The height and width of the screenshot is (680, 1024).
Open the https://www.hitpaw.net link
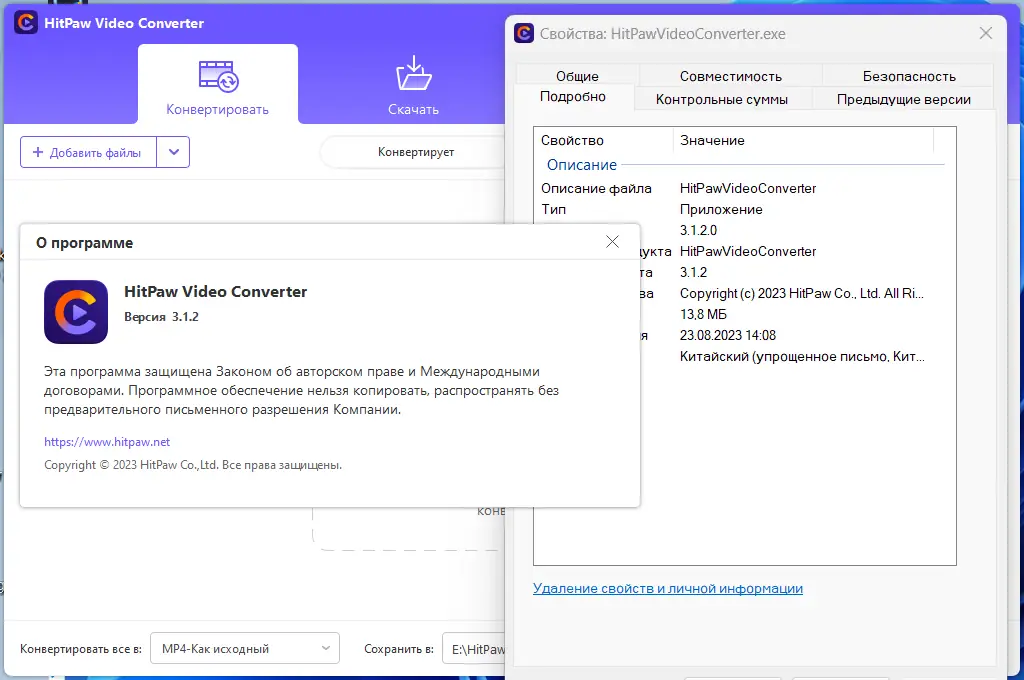click(x=107, y=442)
